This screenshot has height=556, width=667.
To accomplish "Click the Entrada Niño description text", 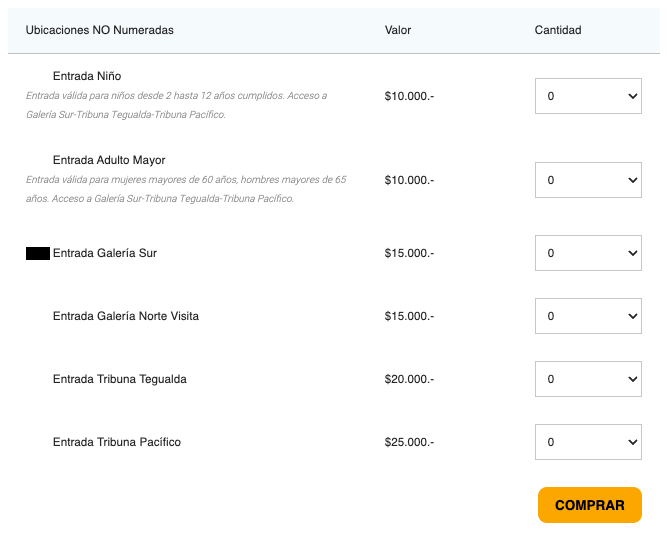I will click(x=176, y=105).
